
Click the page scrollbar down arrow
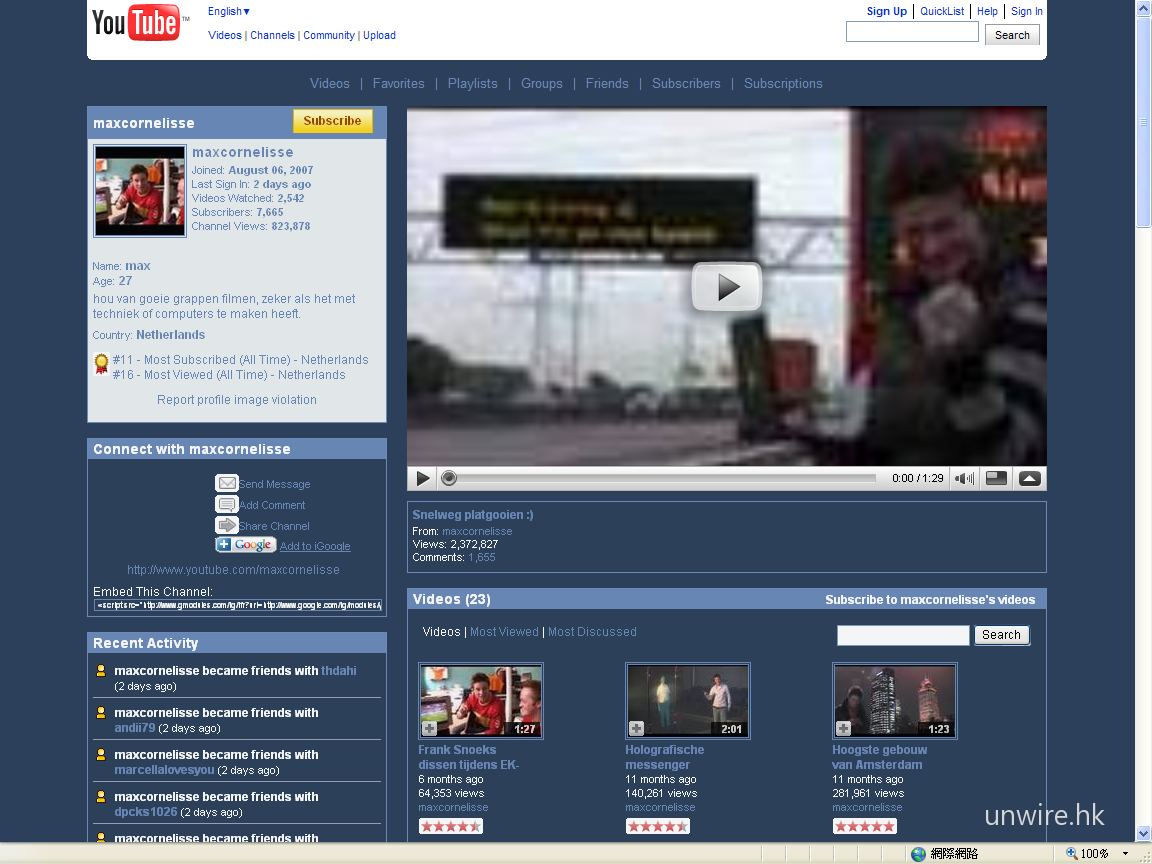coord(1143,833)
